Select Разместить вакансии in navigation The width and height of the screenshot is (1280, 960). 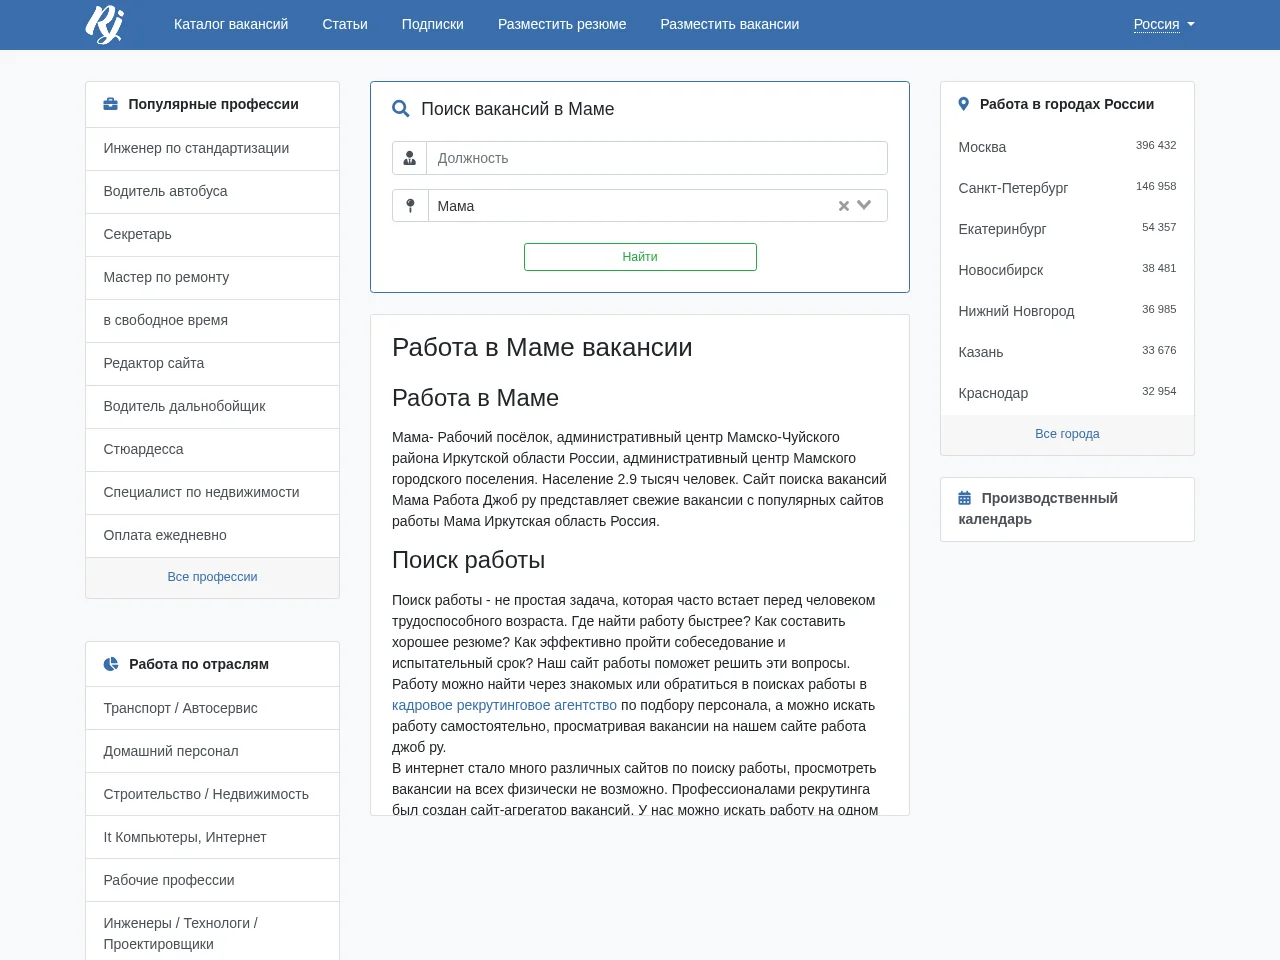730,24
